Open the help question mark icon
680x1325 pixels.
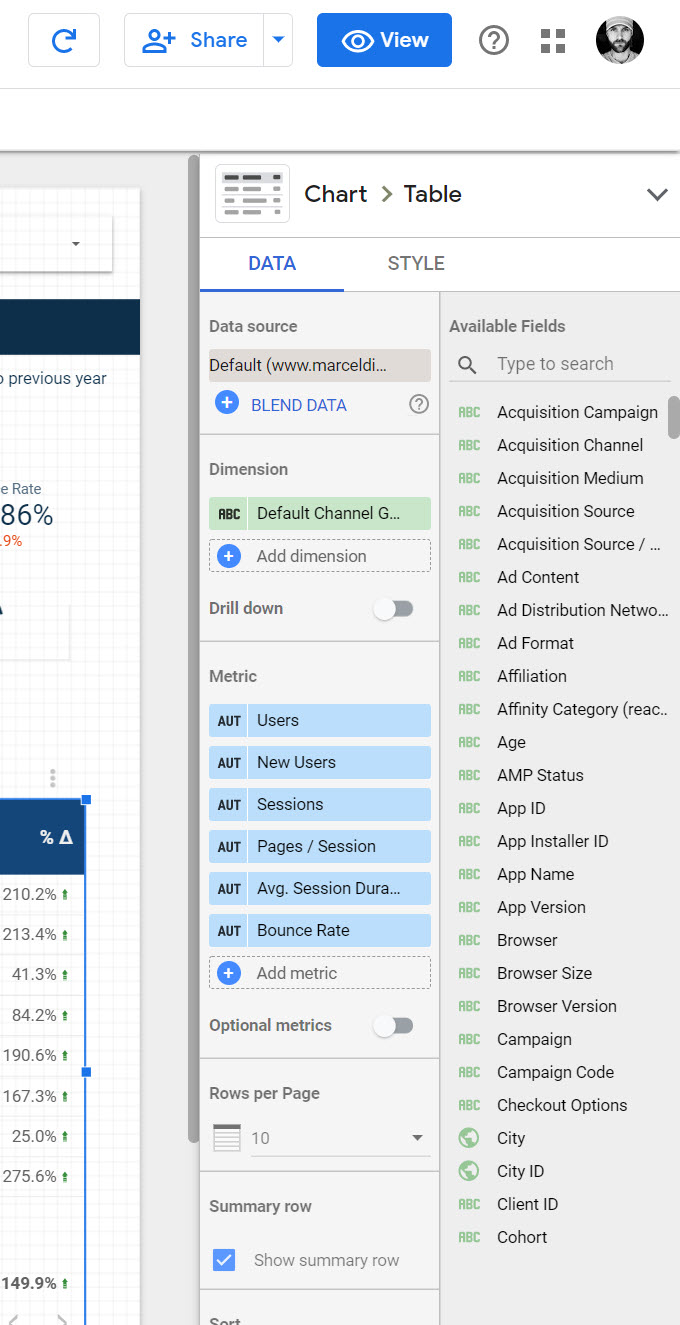(x=494, y=40)
